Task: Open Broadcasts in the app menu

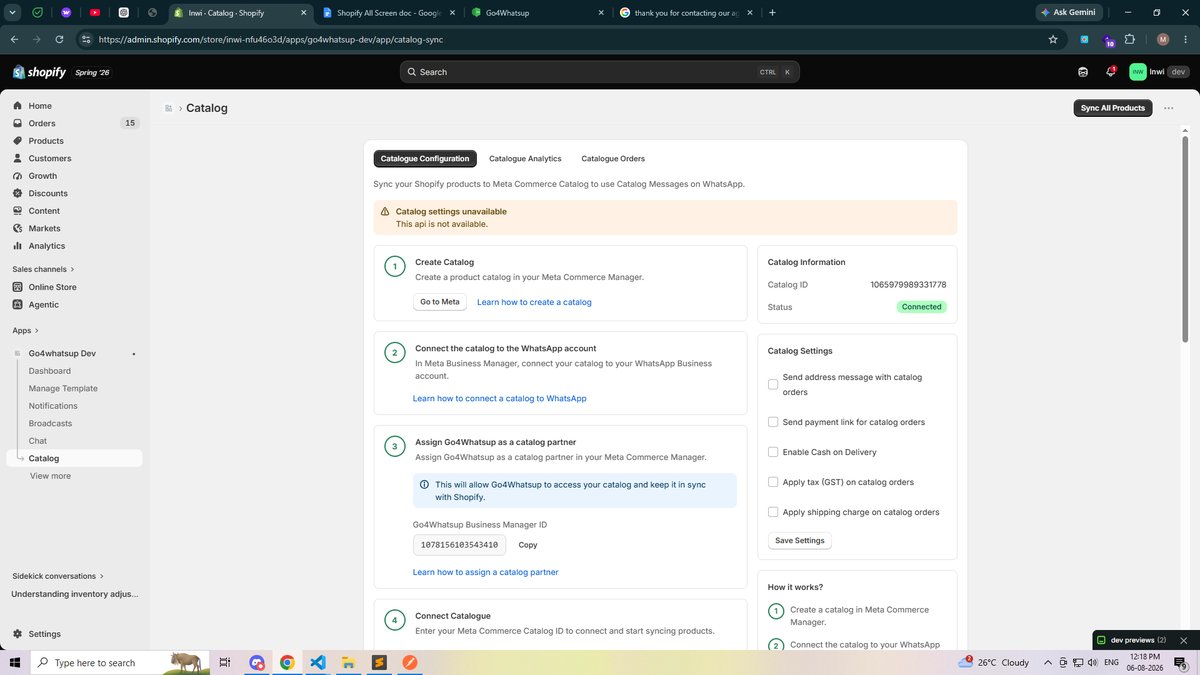Action: pyautogui.click(x=51, y=423)
